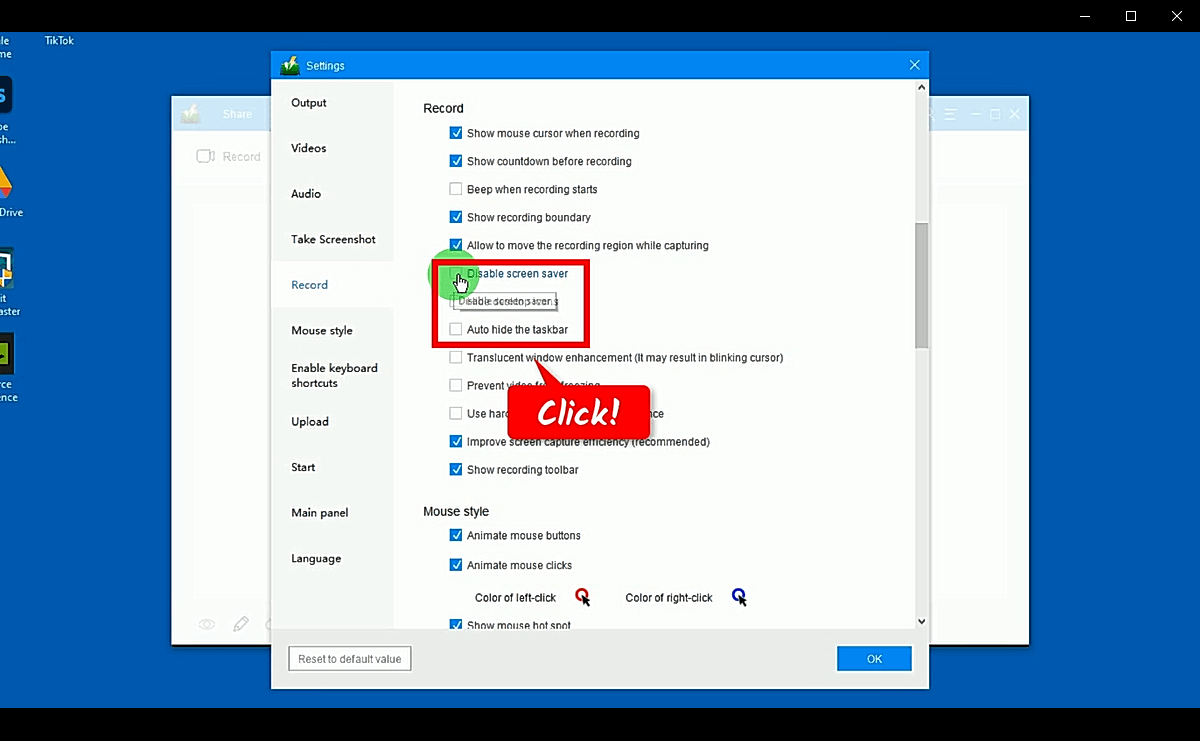Image resolution: width=1200 pixels, height=741 pixels.
Task: Open the Language settings section
Action: pos(315,558)
